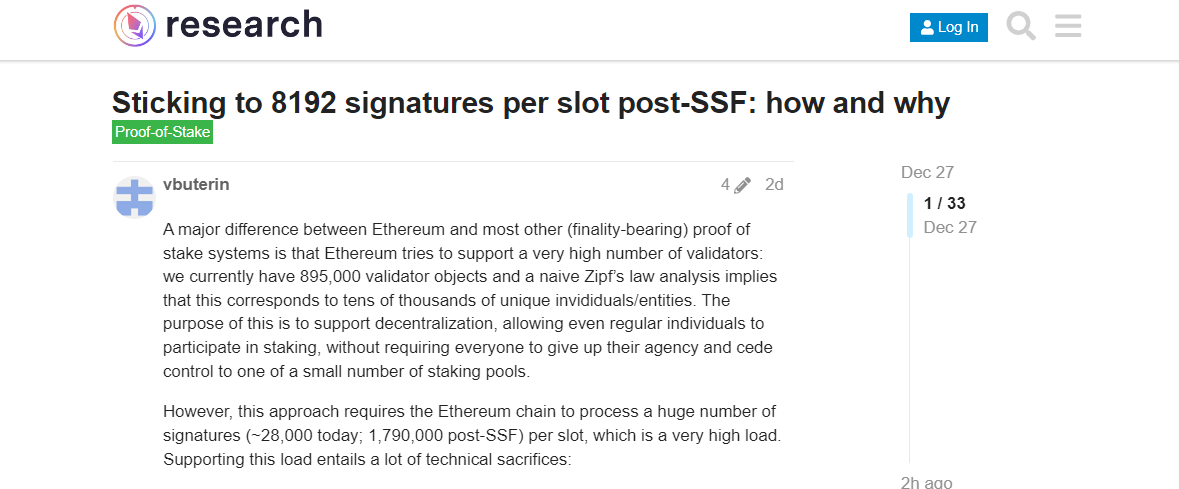This screenshot has height=489, width=1179.
Task: Click the edit count number 4
Action: 725,184
